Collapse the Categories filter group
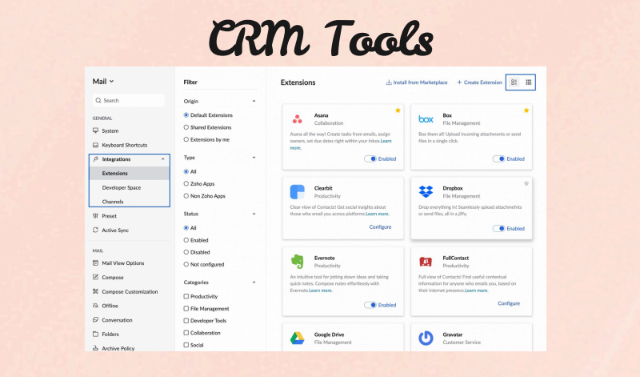The image size is (640, 377). click(254, 282)
